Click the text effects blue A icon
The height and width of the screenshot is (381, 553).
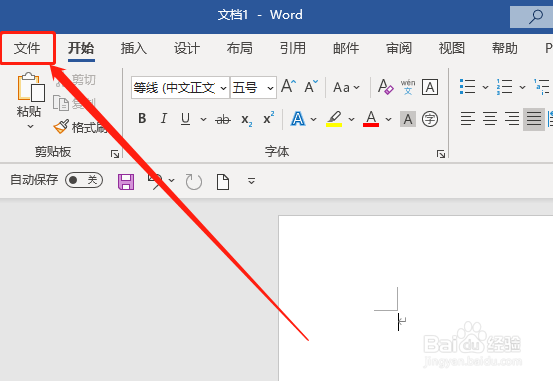(x=298, y=119)
